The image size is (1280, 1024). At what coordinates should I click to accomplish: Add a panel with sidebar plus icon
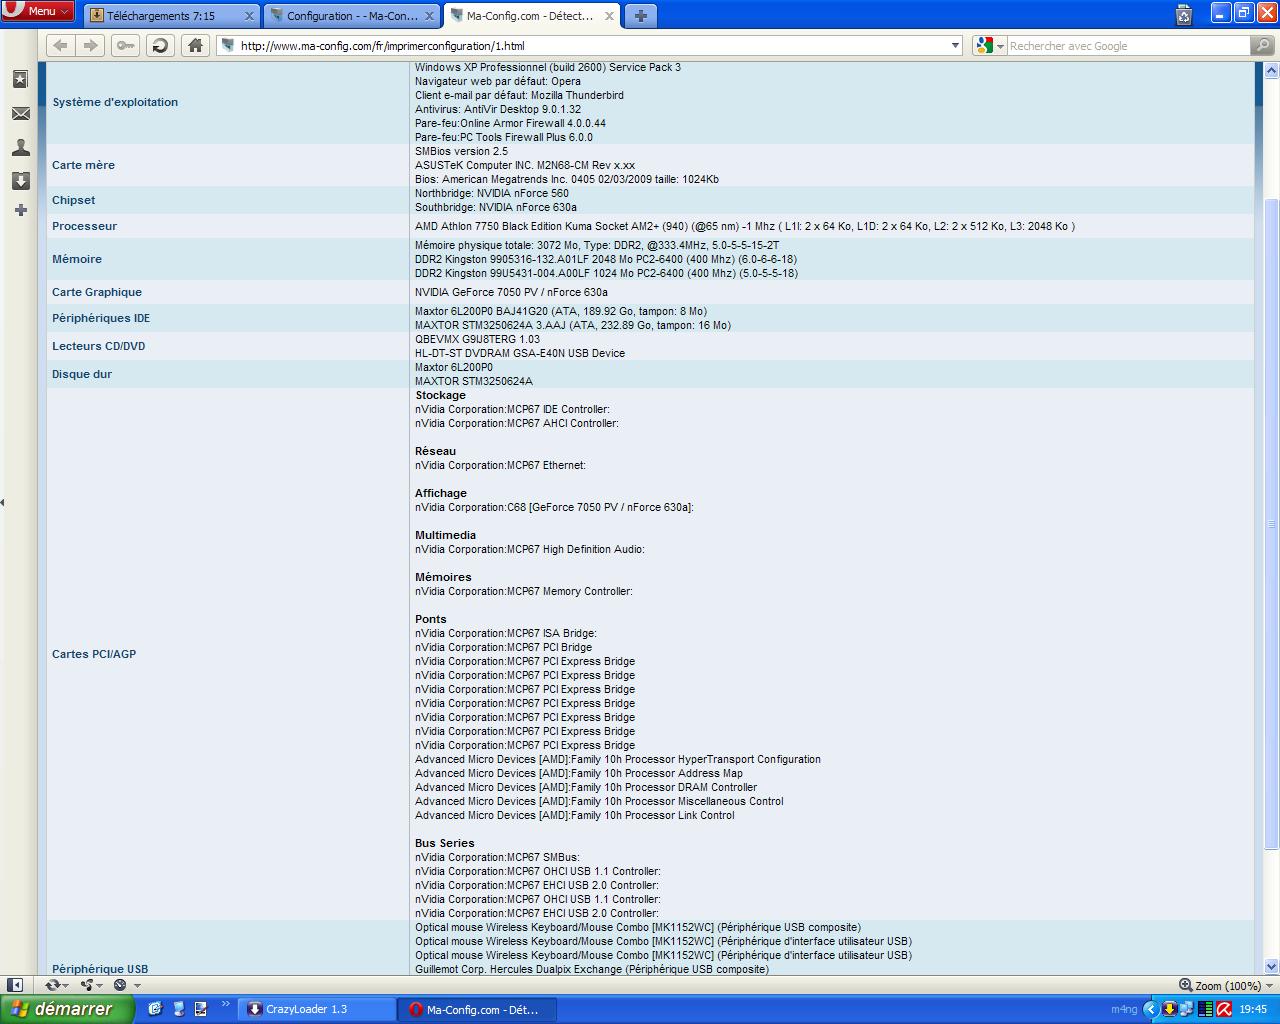20,210
